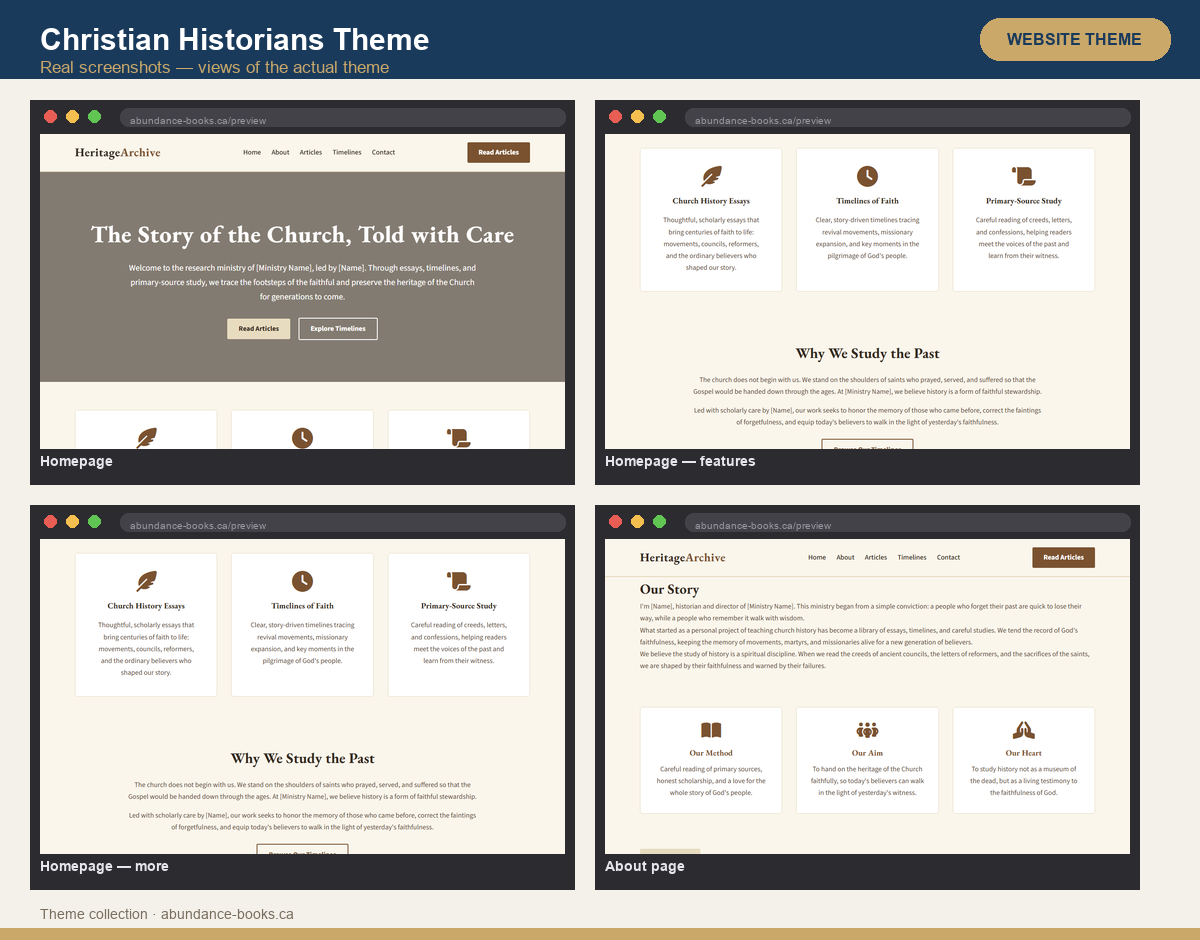Click brown Read Articles button in Homepage header
The width and height of the screenshot is (1200, 940).
coord(498,152)
